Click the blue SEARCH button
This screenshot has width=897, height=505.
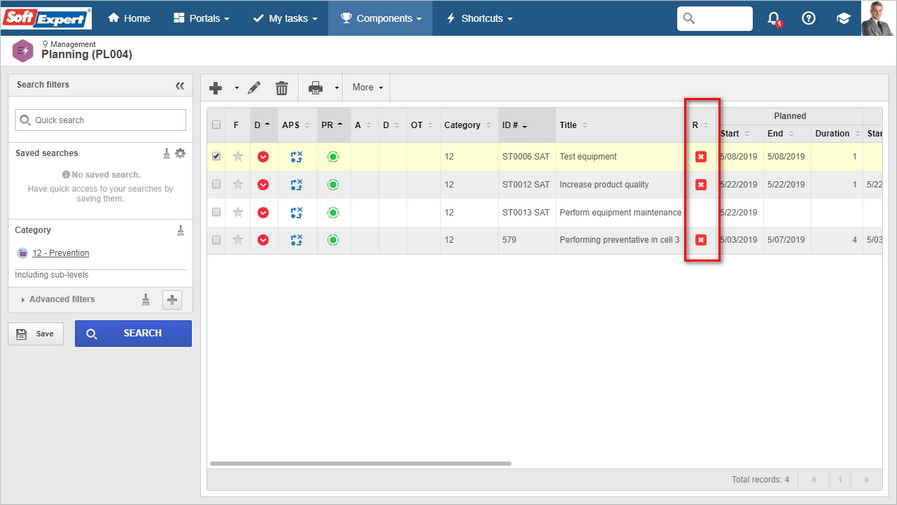pyautogui.click(x=133, y=333)
